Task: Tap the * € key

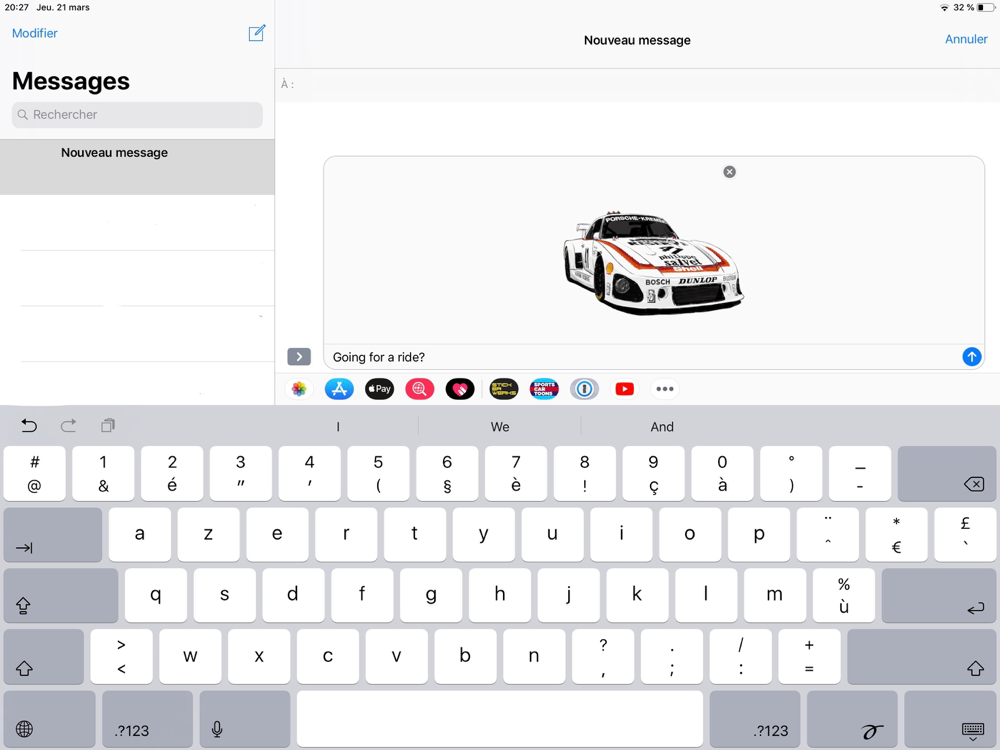Action: 896,534
